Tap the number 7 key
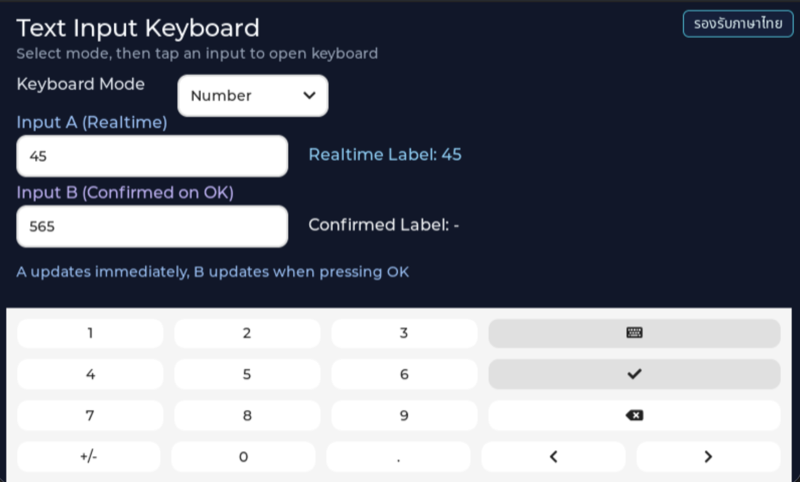800x482 pixels. point(90,415)
